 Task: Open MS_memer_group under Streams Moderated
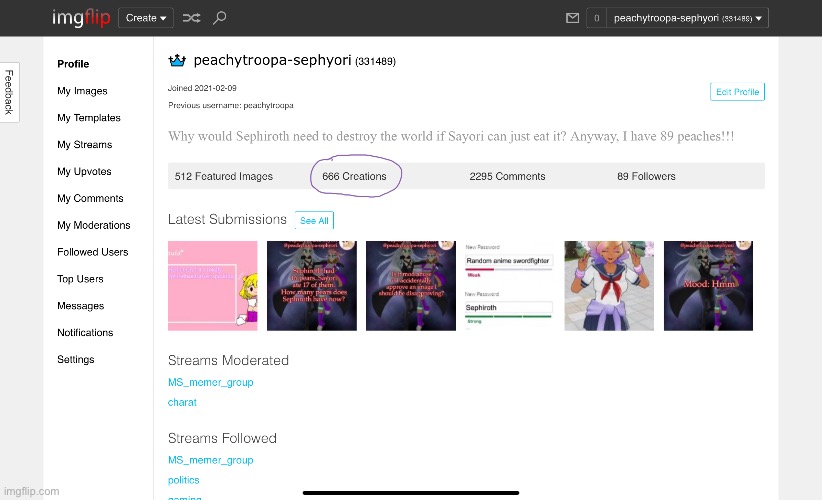pos(211,382)
